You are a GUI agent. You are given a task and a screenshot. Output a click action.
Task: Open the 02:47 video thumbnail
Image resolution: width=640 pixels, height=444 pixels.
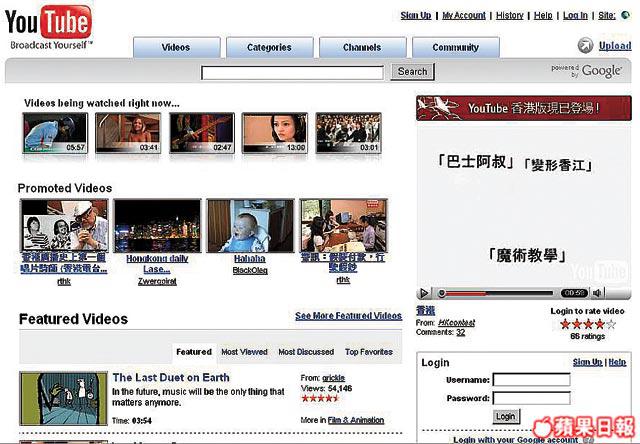(202, 133)
